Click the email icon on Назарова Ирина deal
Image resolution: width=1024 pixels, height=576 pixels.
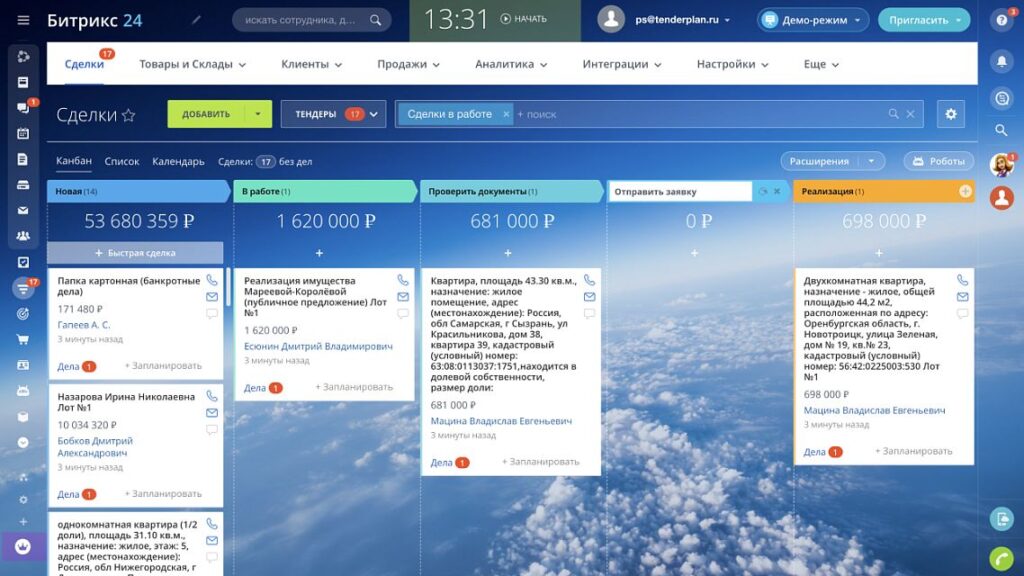tap(212, 413)
